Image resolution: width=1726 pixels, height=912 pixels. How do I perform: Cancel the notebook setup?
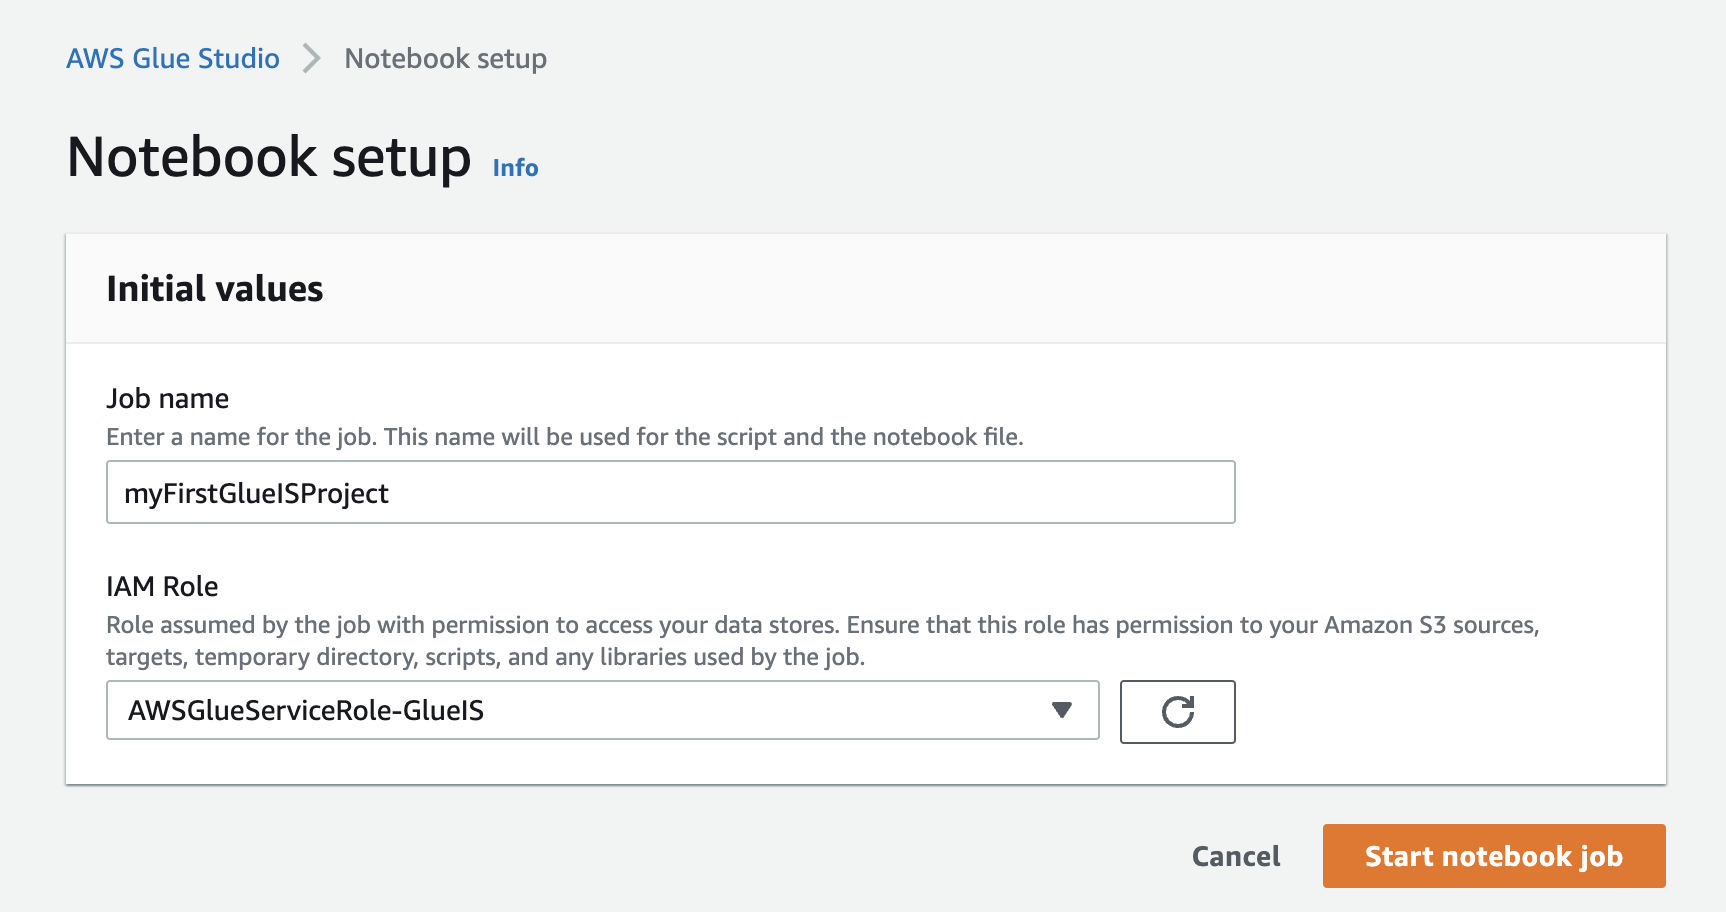coord(1235,856)
